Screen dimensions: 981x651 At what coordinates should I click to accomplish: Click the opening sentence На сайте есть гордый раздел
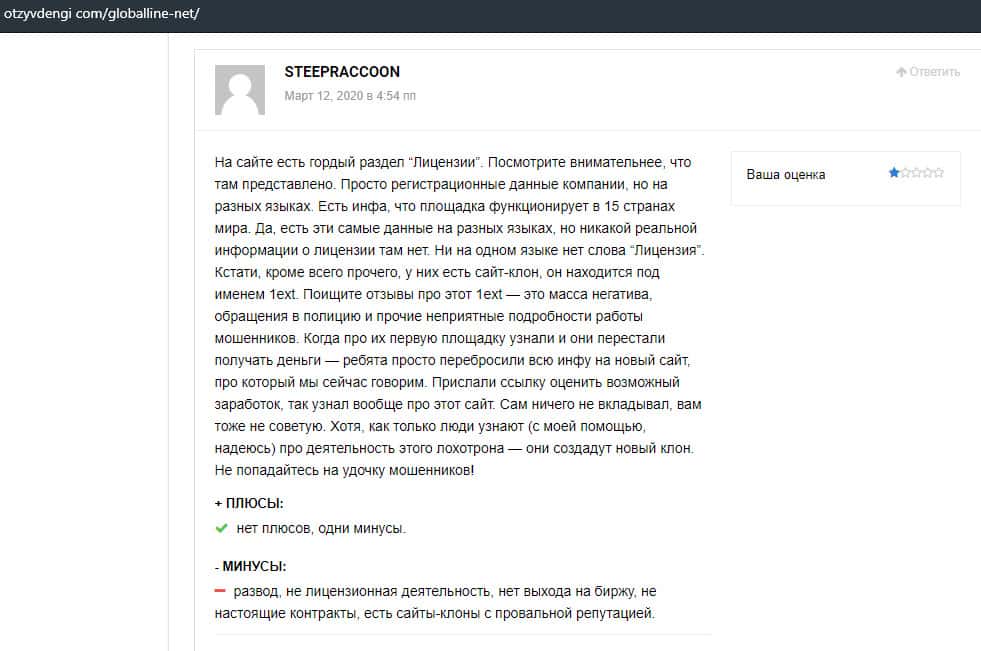coord(330,162)
